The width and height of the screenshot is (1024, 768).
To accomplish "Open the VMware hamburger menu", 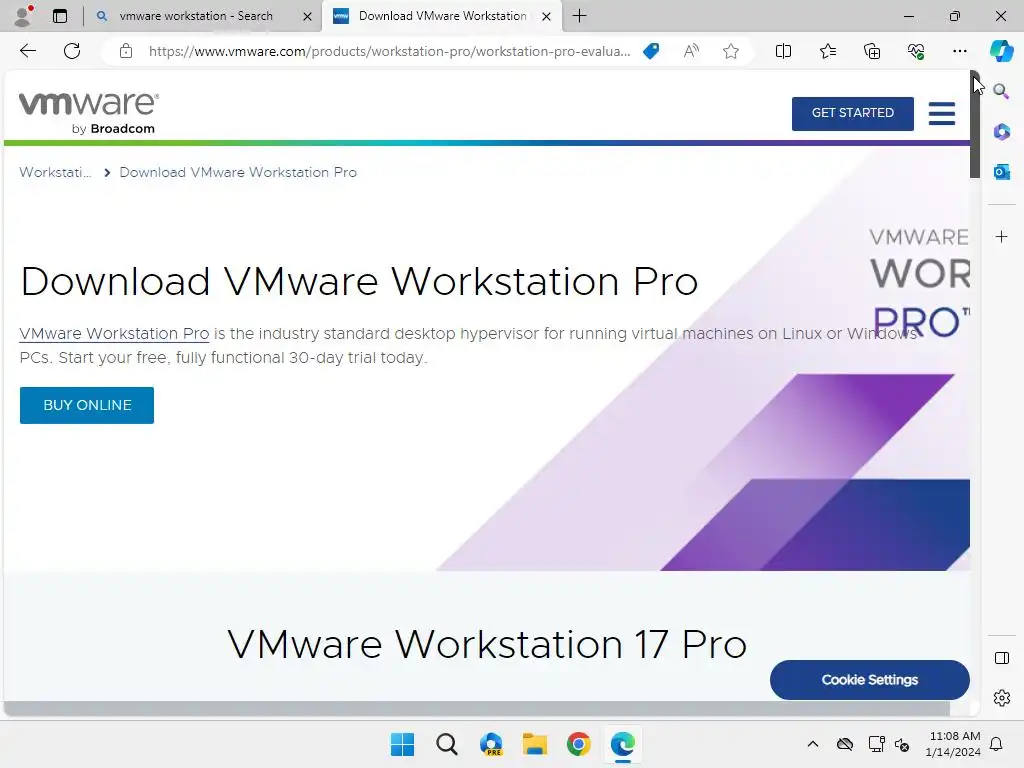I will coord(942,113).
